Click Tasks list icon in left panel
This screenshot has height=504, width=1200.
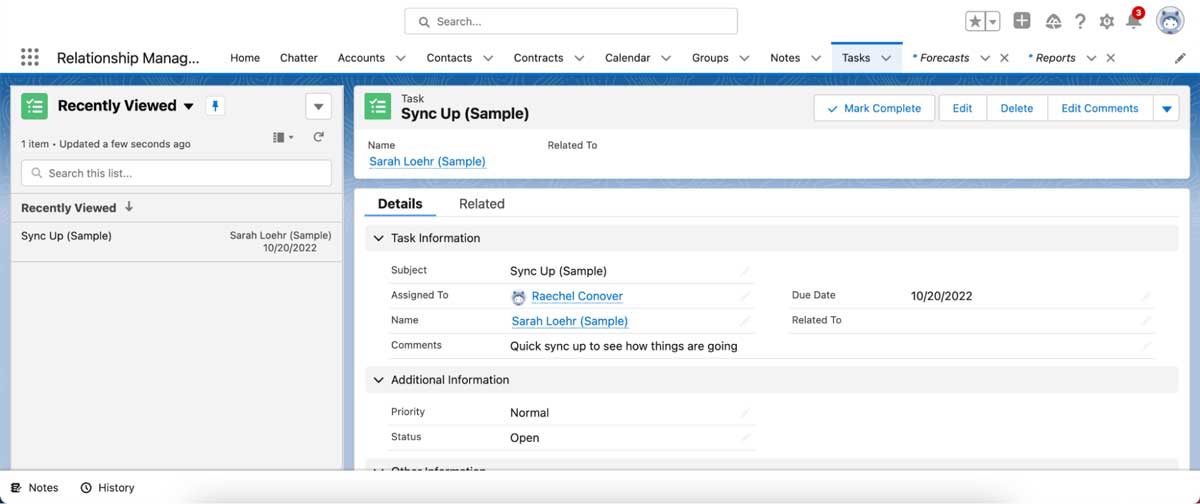(34, 106)
